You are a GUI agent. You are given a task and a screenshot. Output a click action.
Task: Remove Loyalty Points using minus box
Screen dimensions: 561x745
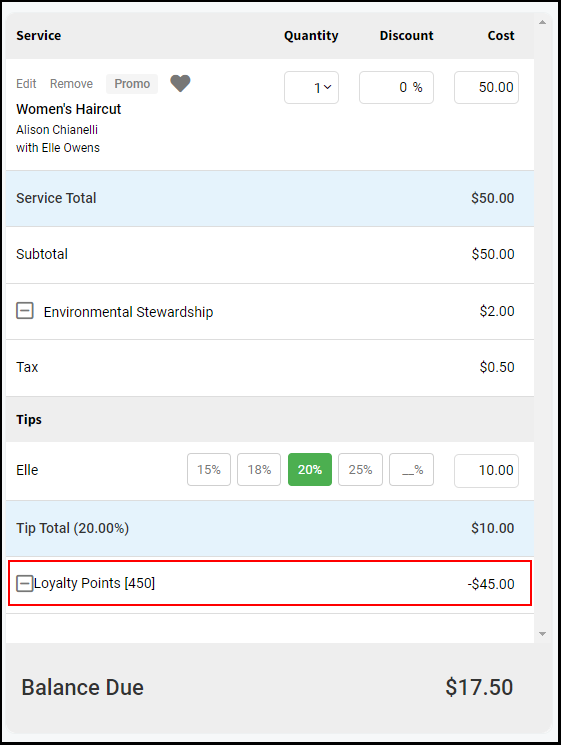click(25, 583)
